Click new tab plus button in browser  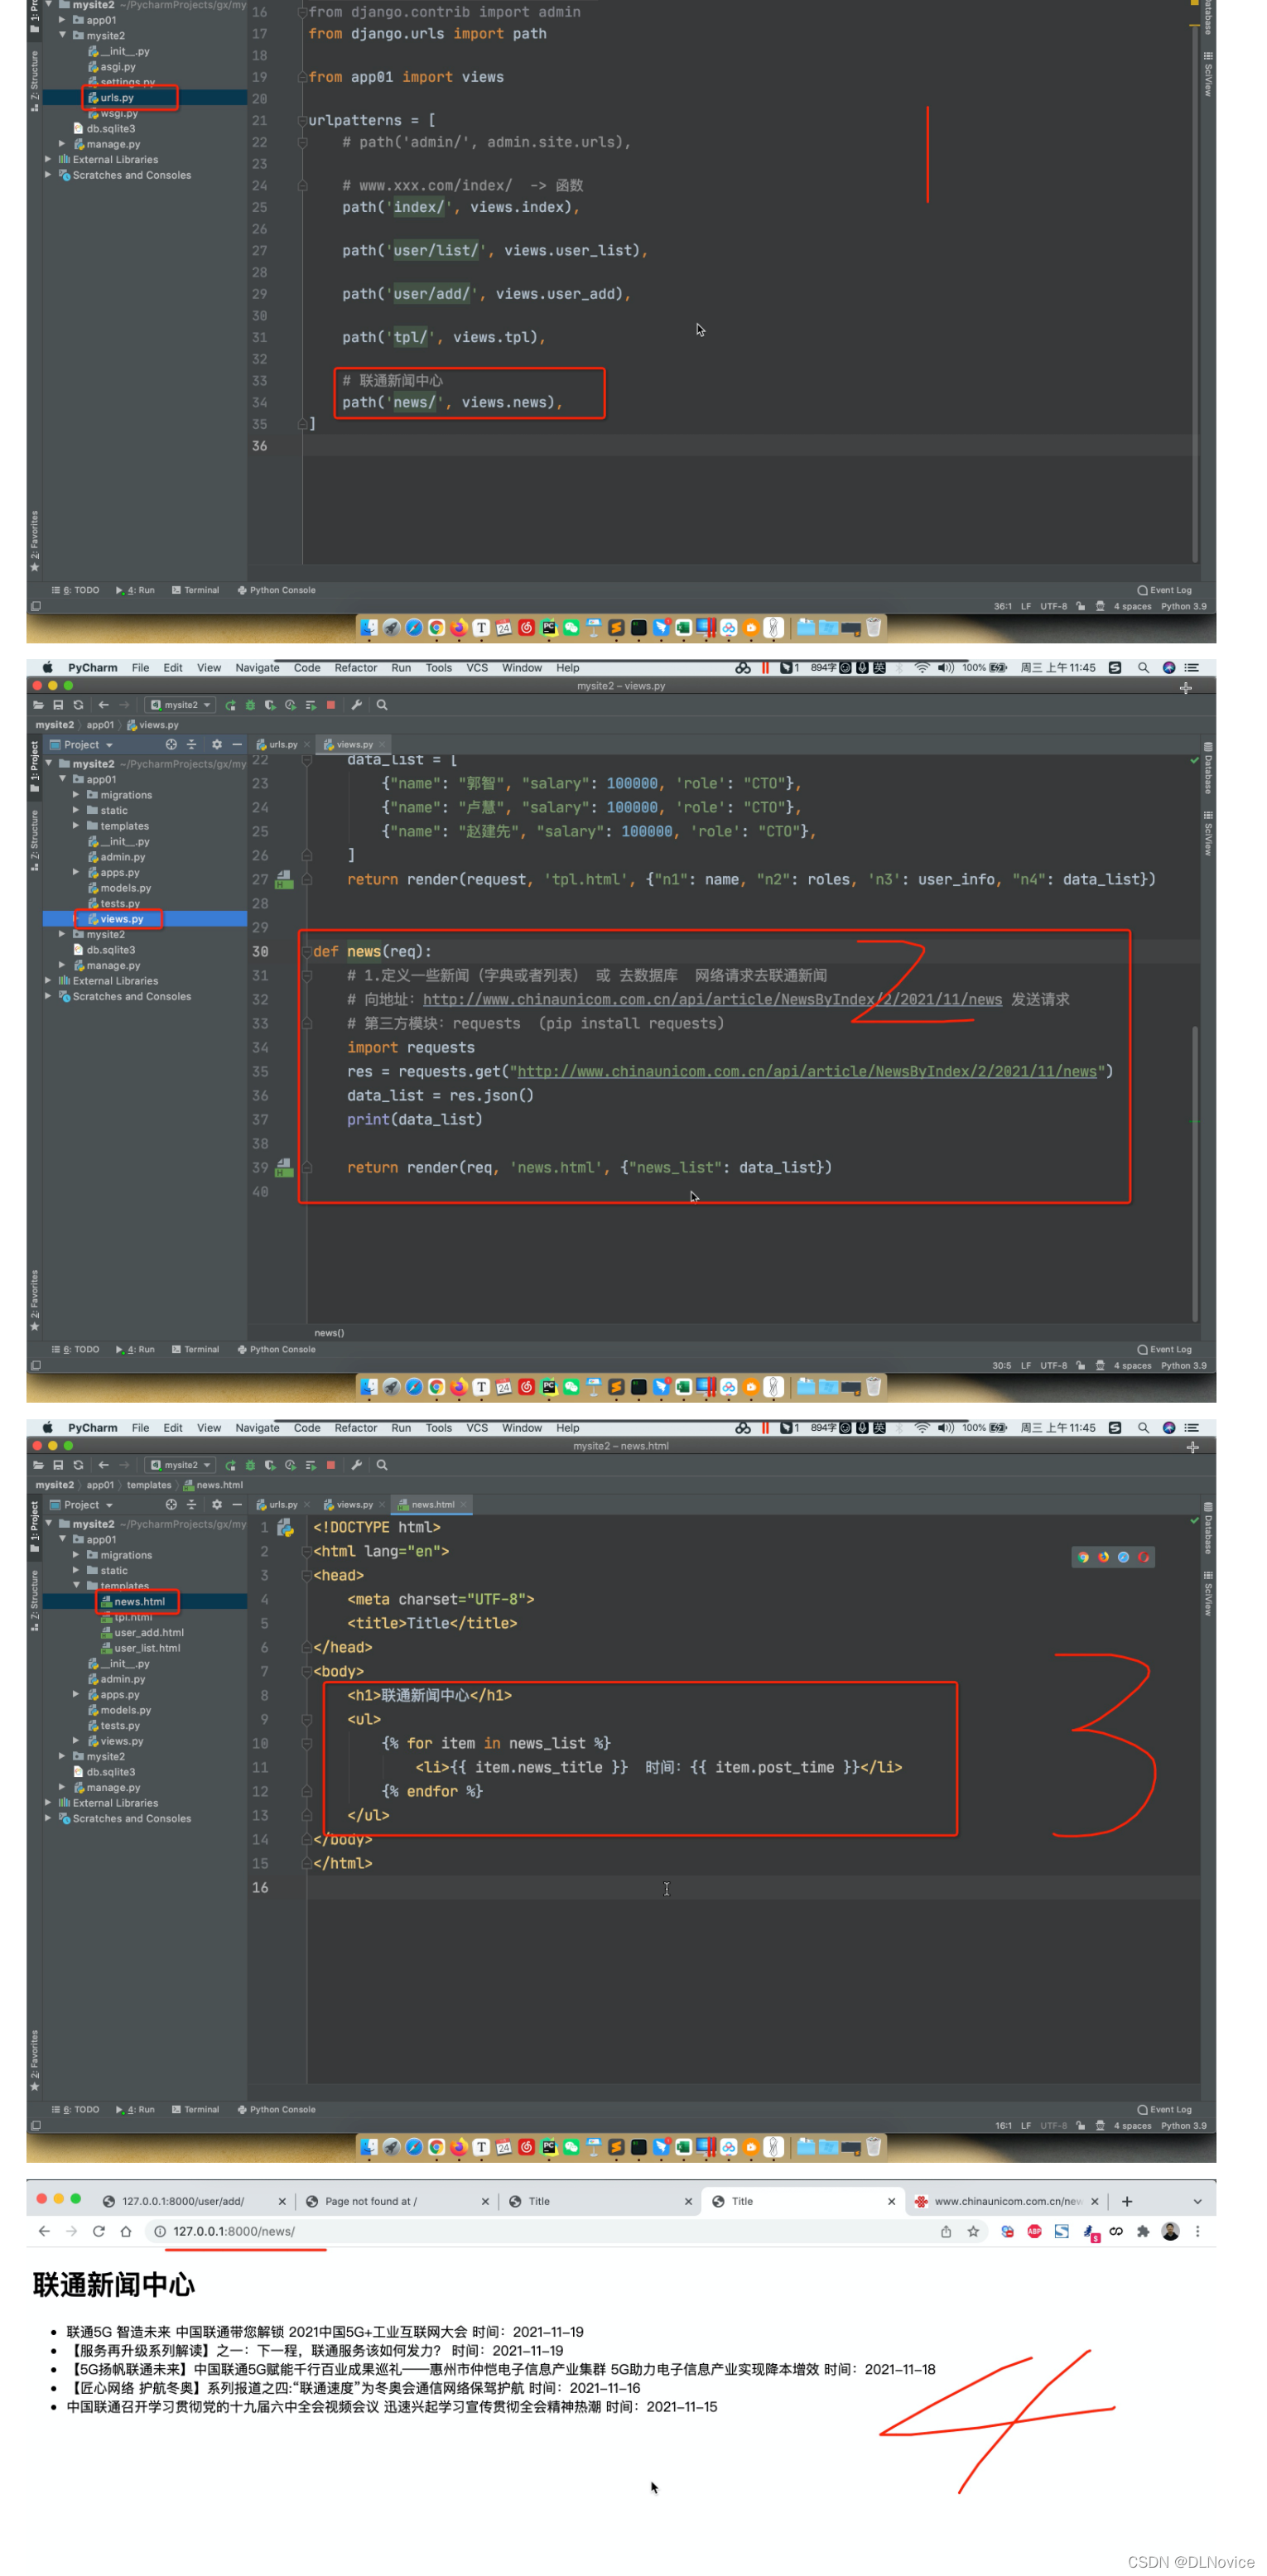coord(1127,2201)
